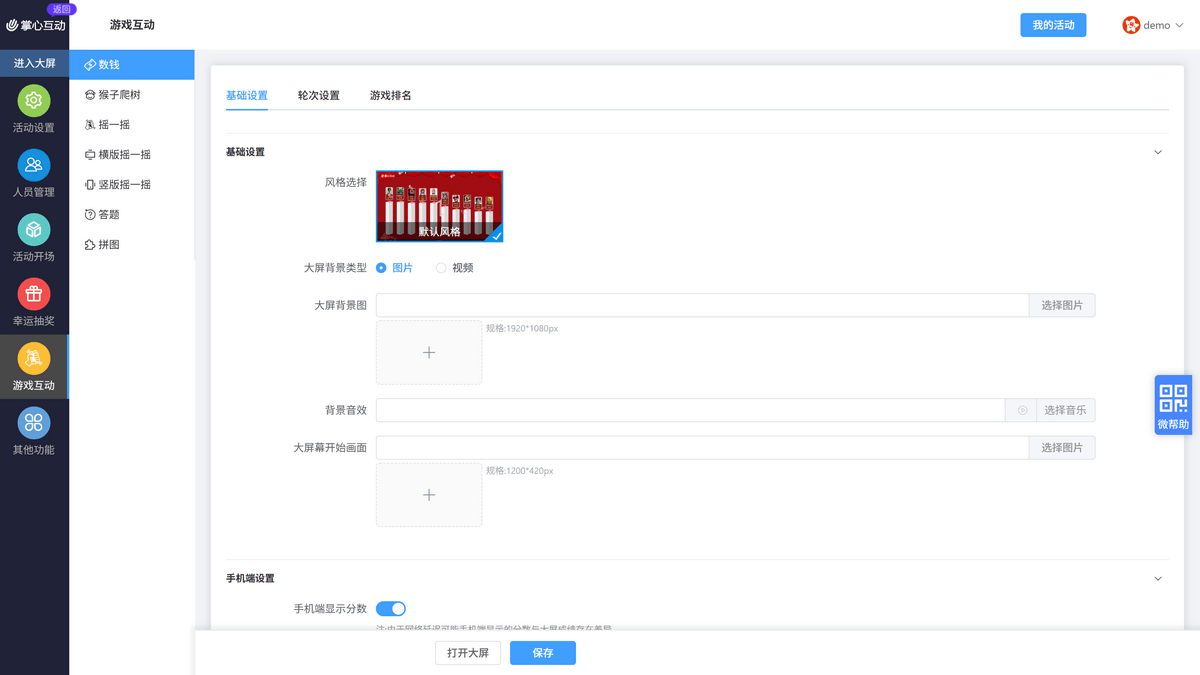Collapse the 手机端设置 section chevron
The image size is (1200, 675).
click(x=1158, y=578)
